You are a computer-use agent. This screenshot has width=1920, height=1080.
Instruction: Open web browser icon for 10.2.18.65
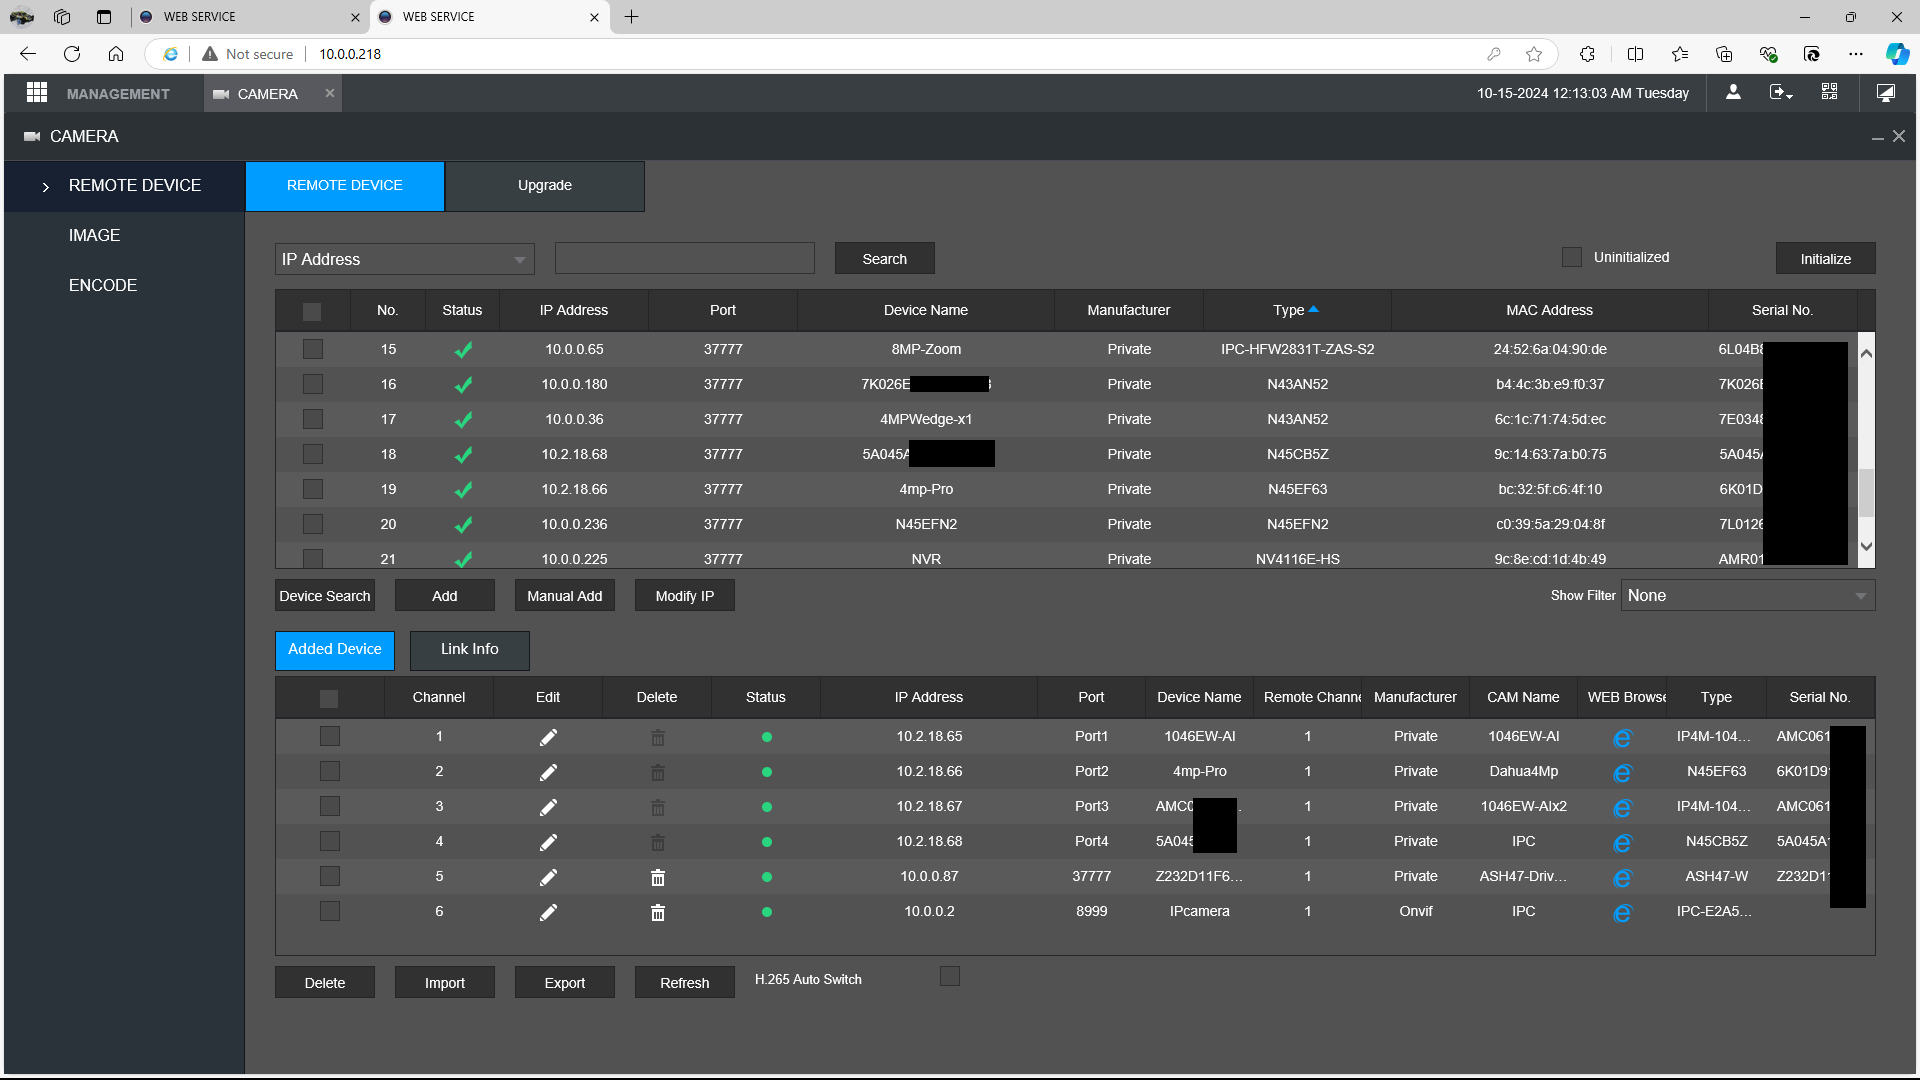click(x=1622, y=738)
